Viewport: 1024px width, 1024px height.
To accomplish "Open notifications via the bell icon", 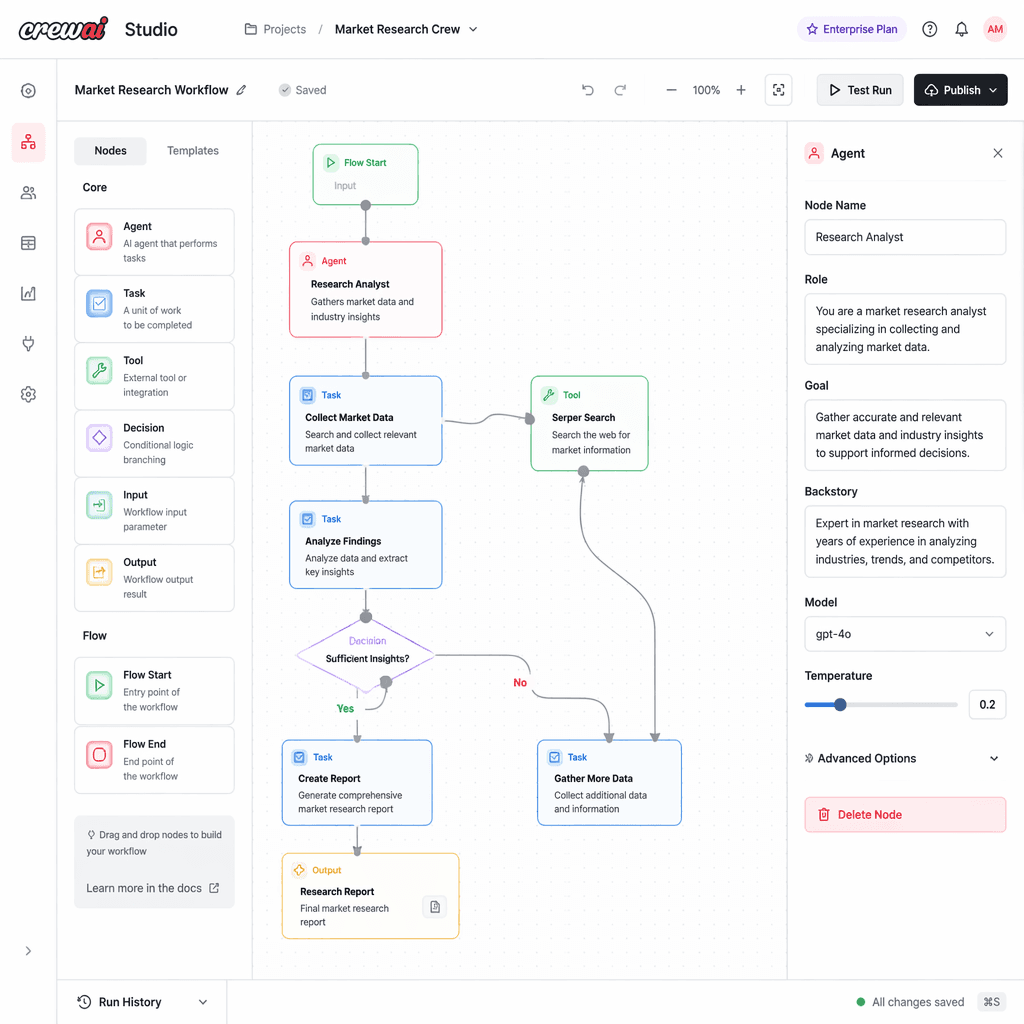I will pyautogui.click(x=961, y=29).
